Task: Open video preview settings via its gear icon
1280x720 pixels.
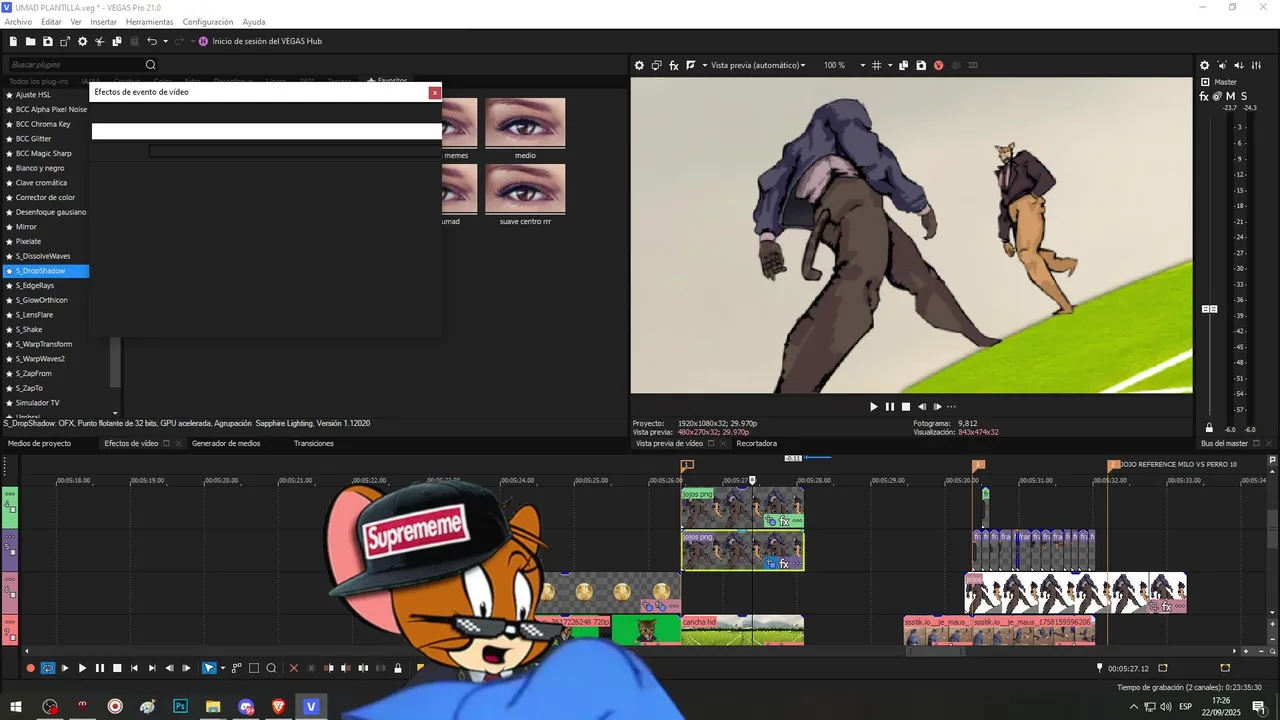Action: [640, 65]
